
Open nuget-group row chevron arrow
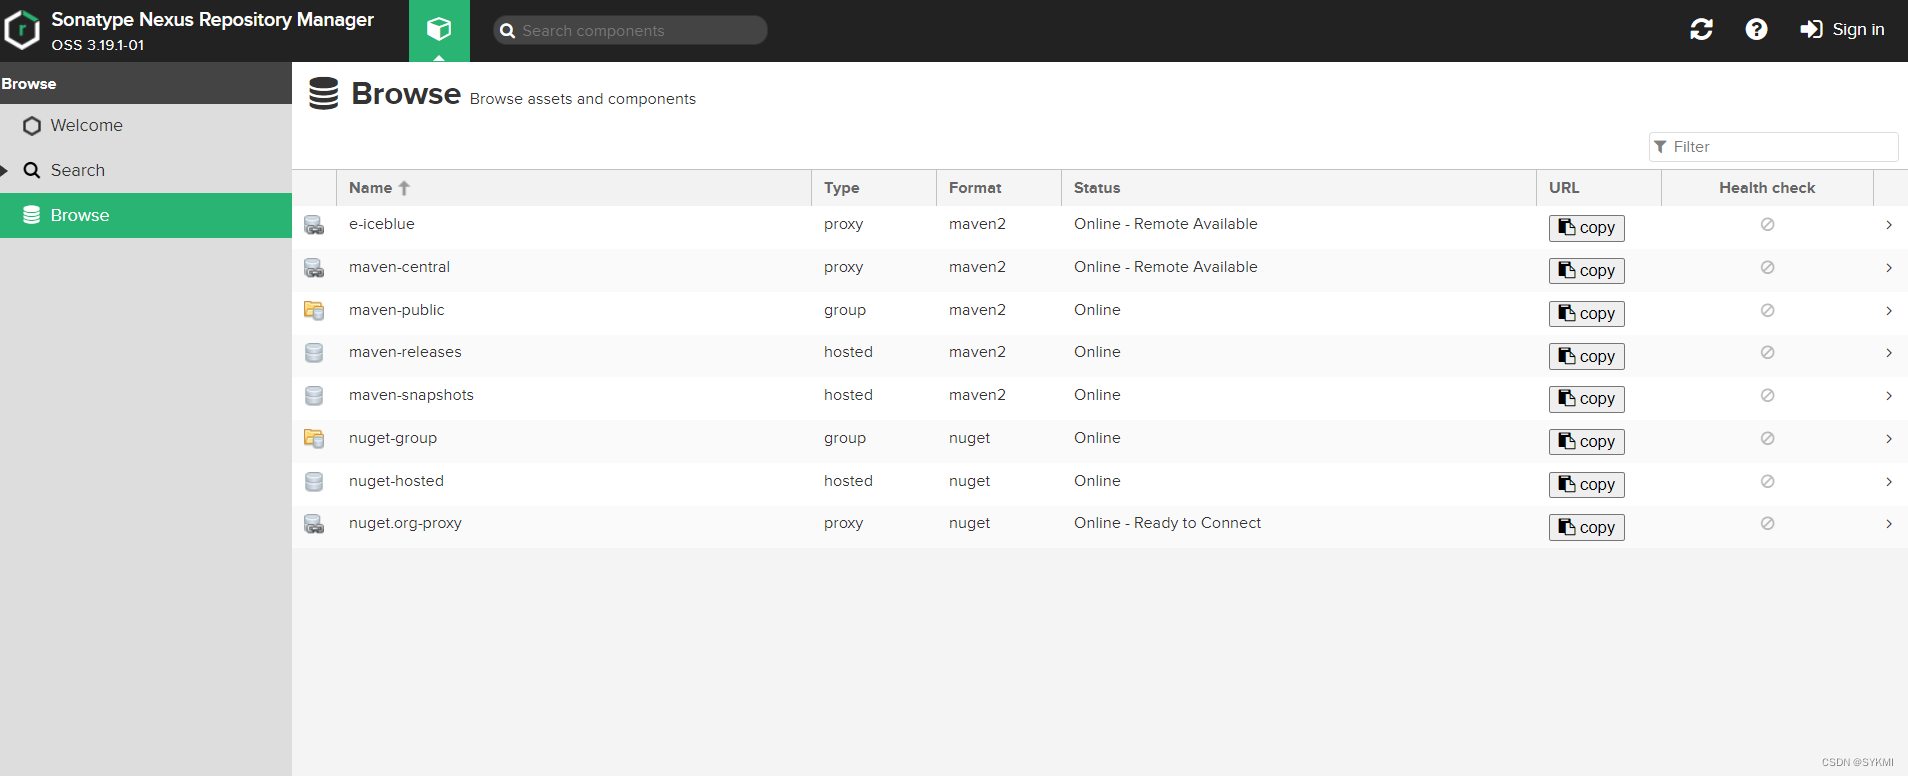click(1889, 439)
